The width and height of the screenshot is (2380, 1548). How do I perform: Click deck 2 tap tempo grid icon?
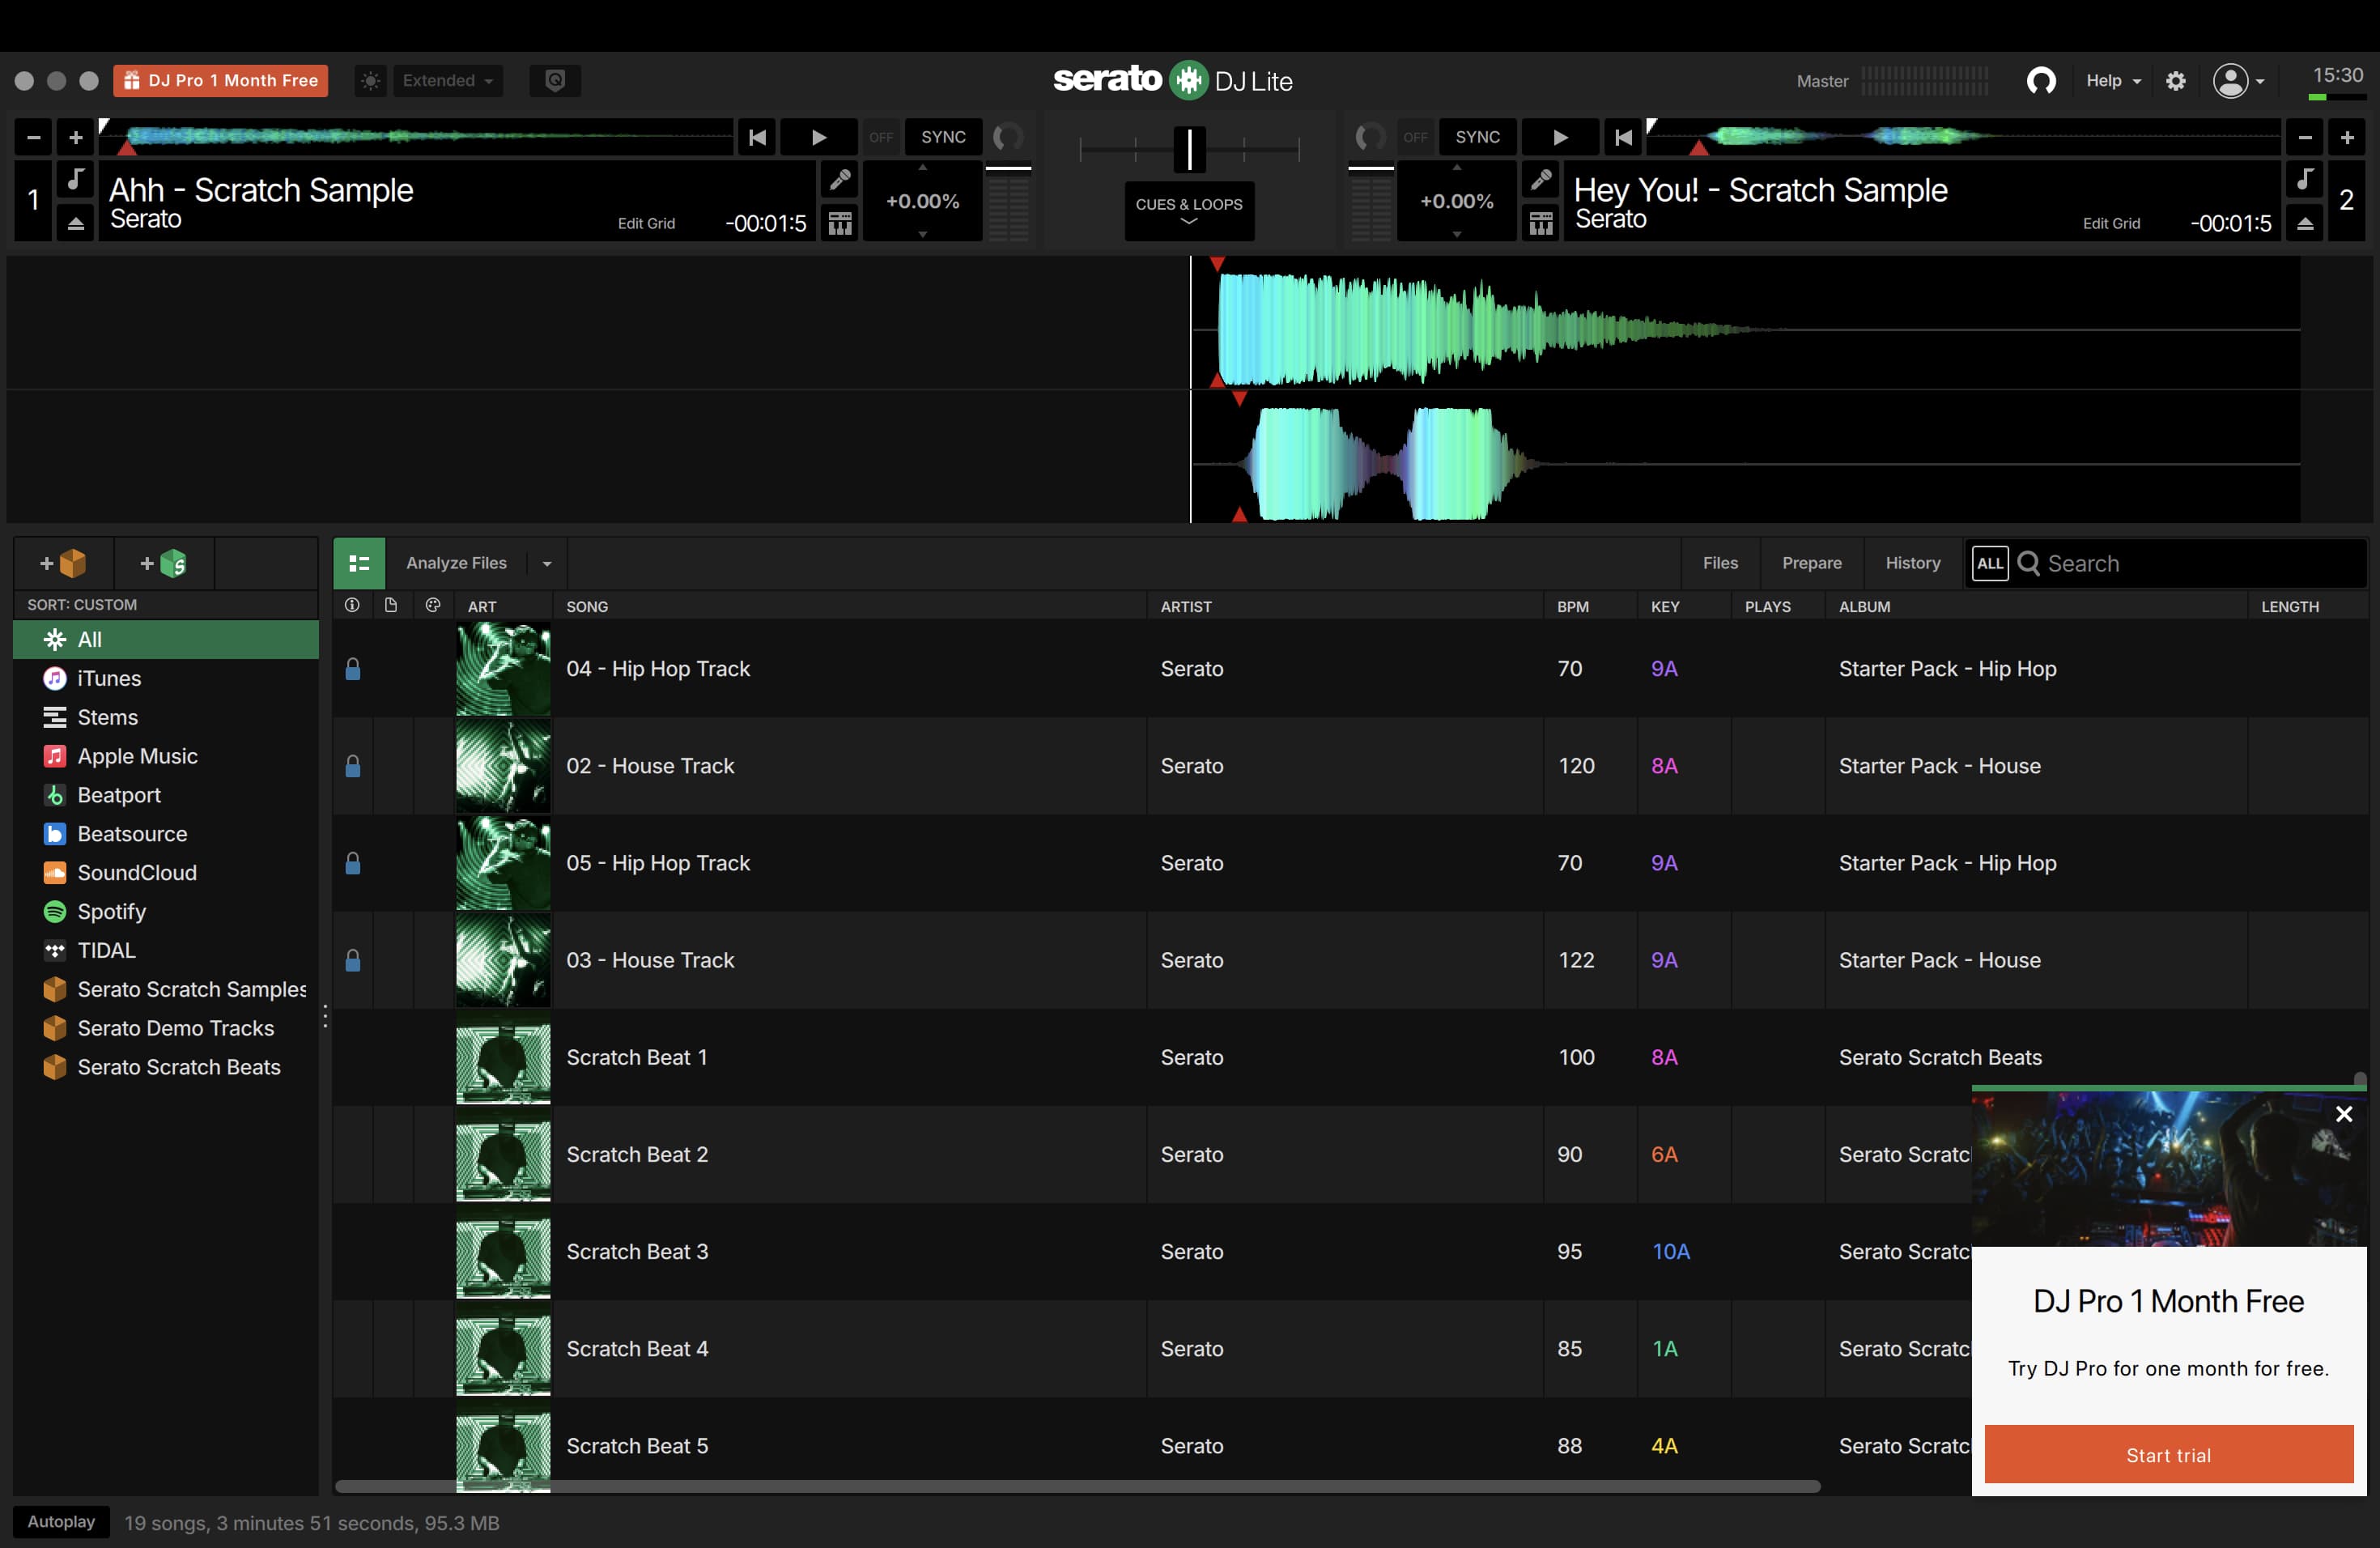pyautogui.click(x=1541, y=223)
